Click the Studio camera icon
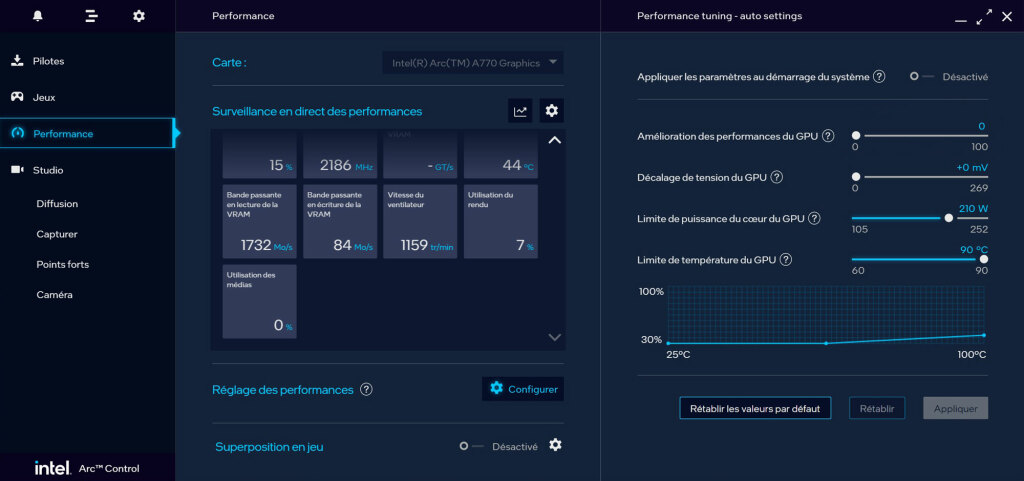This screenshot has height=481, width=1024. point(18,170)
